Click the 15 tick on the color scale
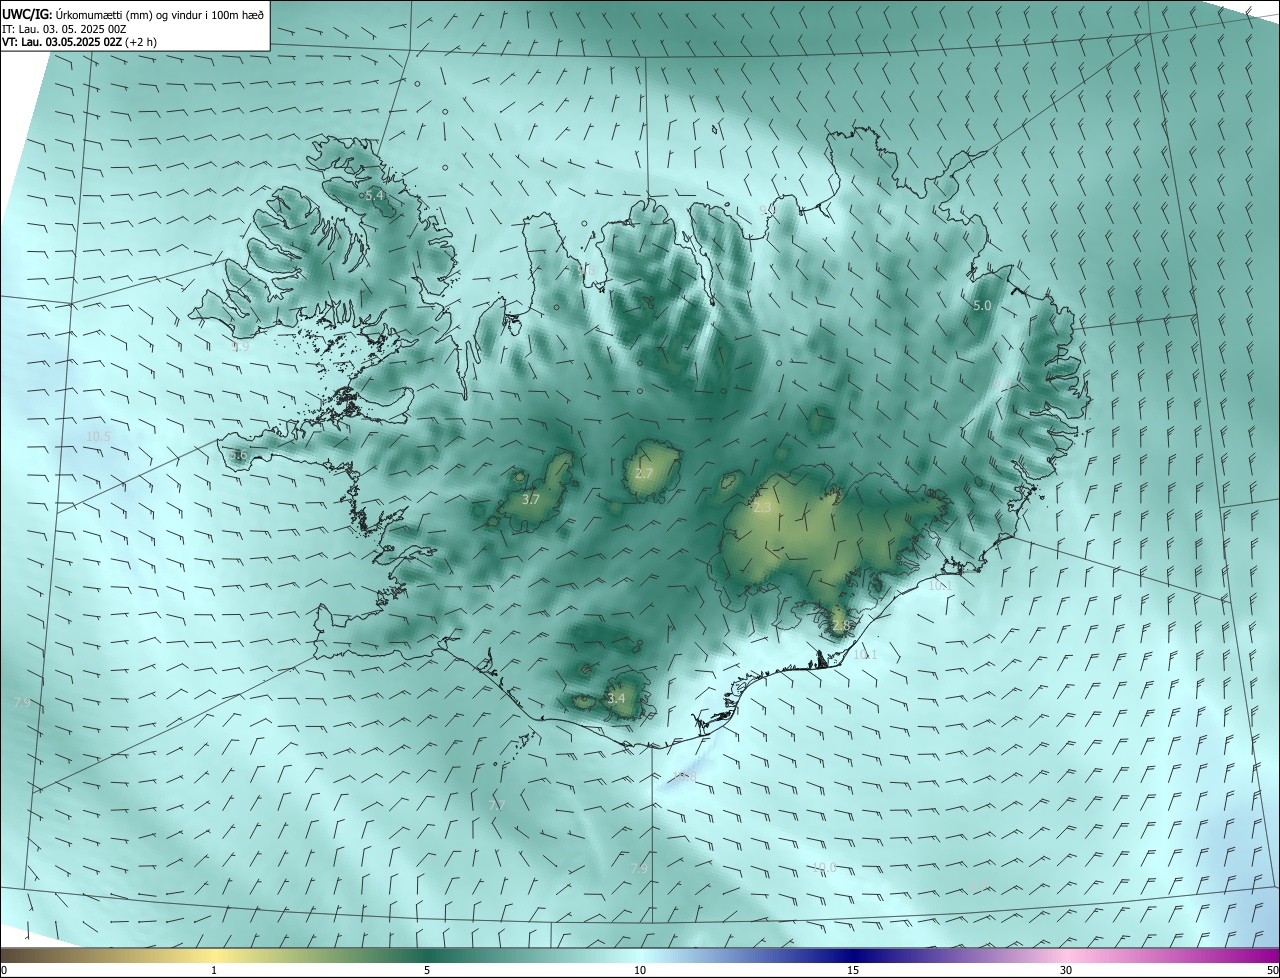The image size is (1280, 978). coord(853,971)
